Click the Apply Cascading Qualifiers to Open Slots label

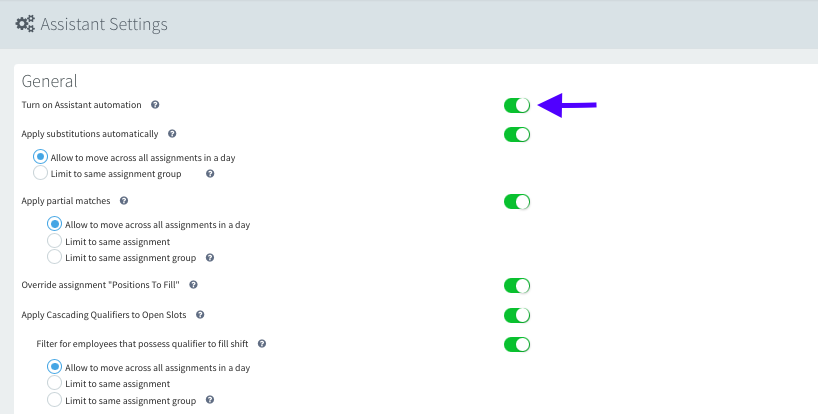104,315
